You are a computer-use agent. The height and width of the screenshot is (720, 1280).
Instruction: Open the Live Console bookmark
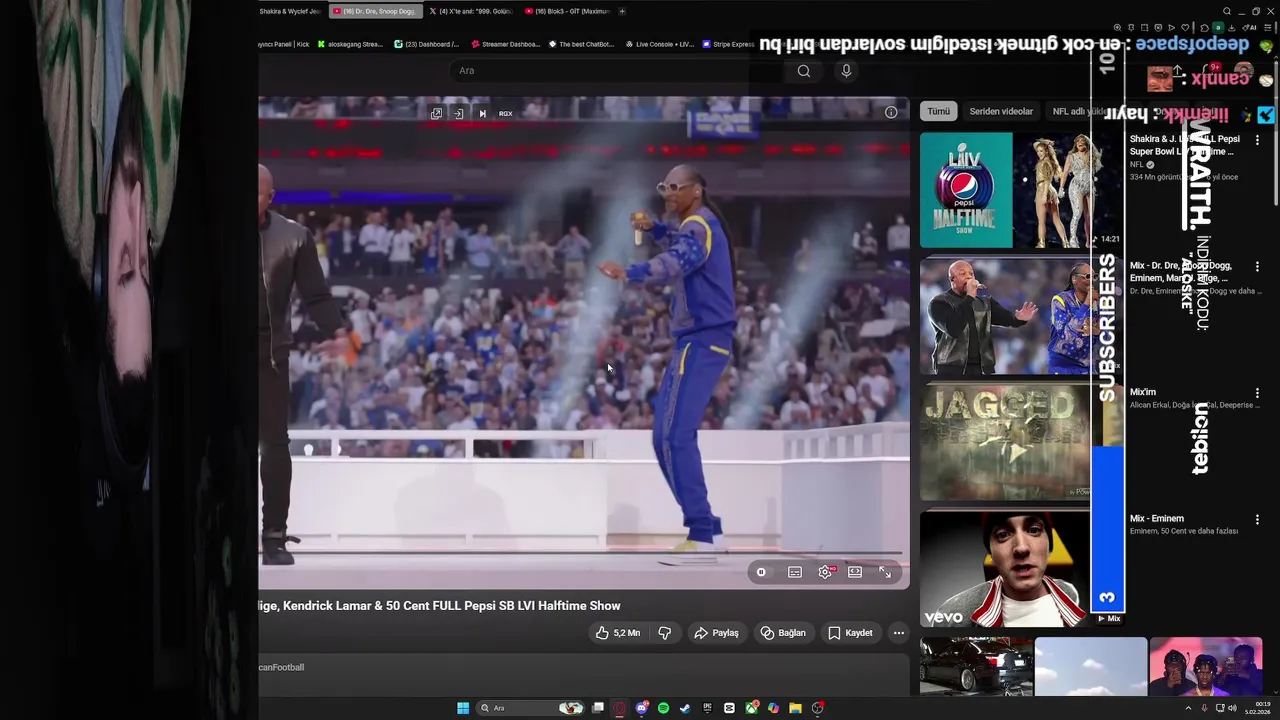tap(660, 44)
